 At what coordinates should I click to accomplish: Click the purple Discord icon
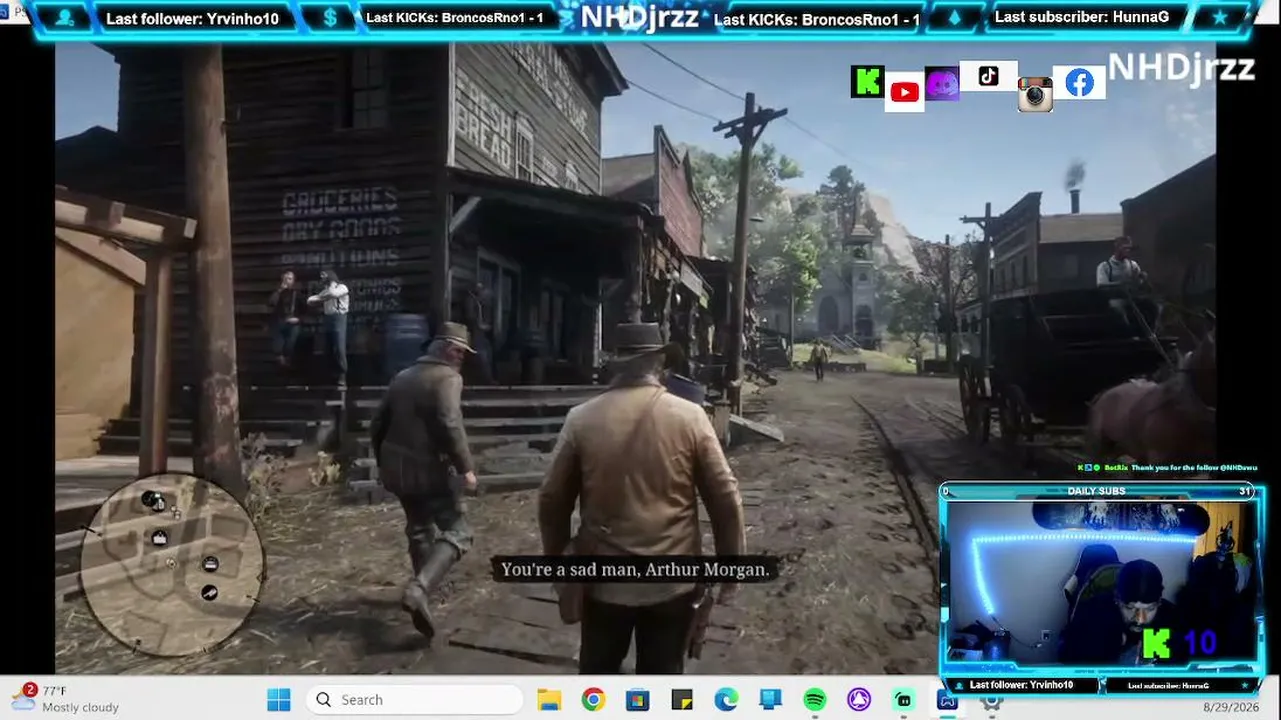(942, 84)
